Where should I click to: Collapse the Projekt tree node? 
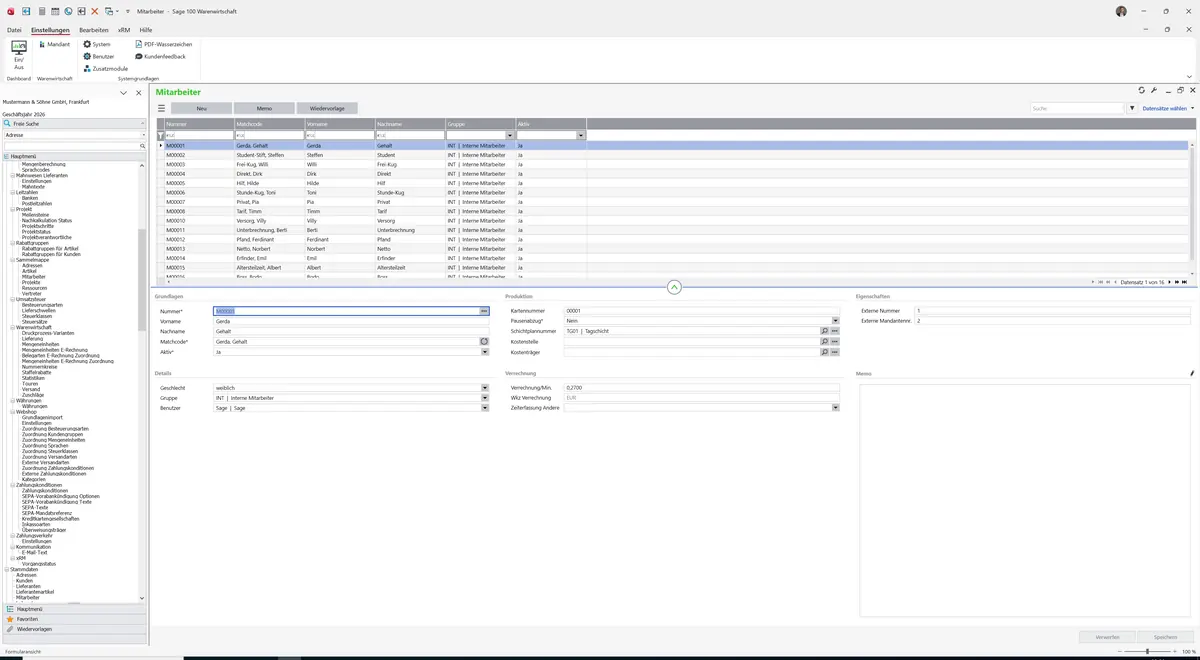coord(12,209)
